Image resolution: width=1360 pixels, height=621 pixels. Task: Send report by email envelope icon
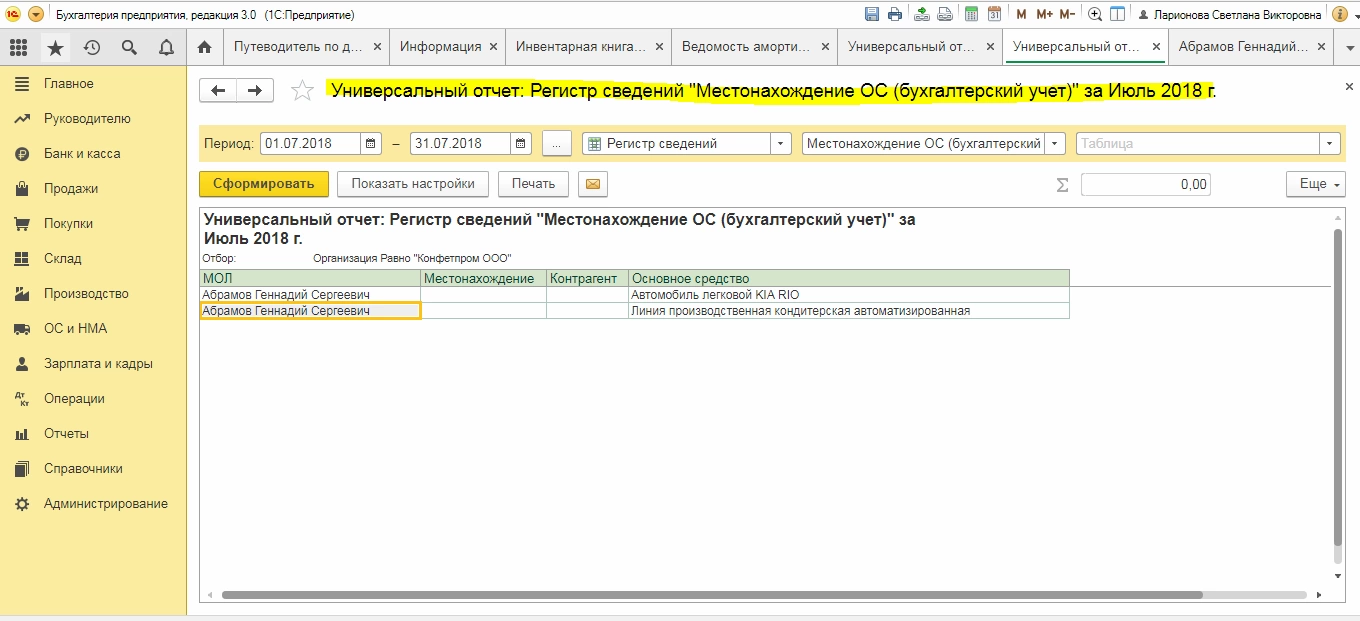click(x=593, y=184)
